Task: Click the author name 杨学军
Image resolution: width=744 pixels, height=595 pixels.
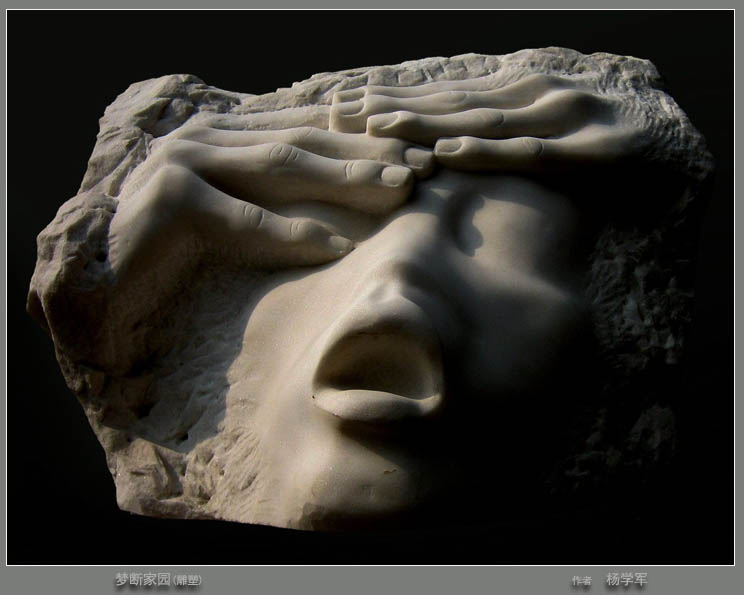Action: [x=626, y=579]
